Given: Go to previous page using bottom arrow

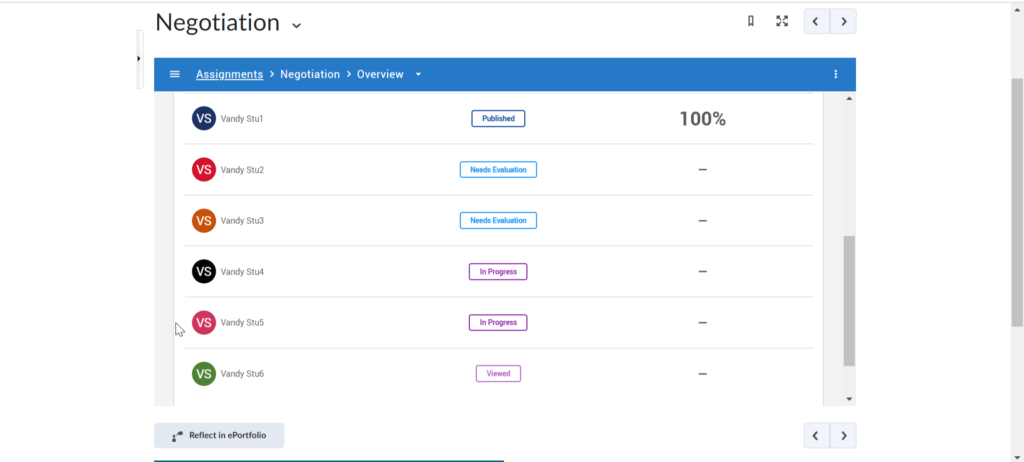Looking at the screenshot, I should point(817,435).
